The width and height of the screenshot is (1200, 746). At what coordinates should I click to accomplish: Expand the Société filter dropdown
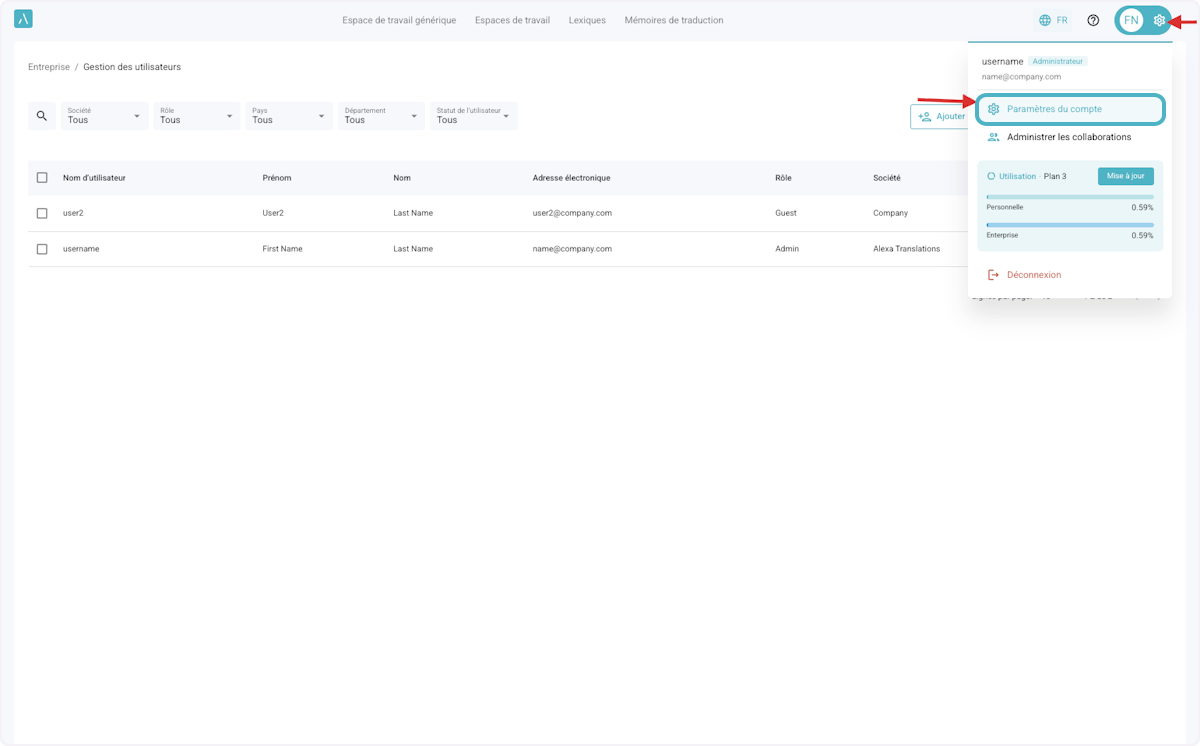coord(104,116)
